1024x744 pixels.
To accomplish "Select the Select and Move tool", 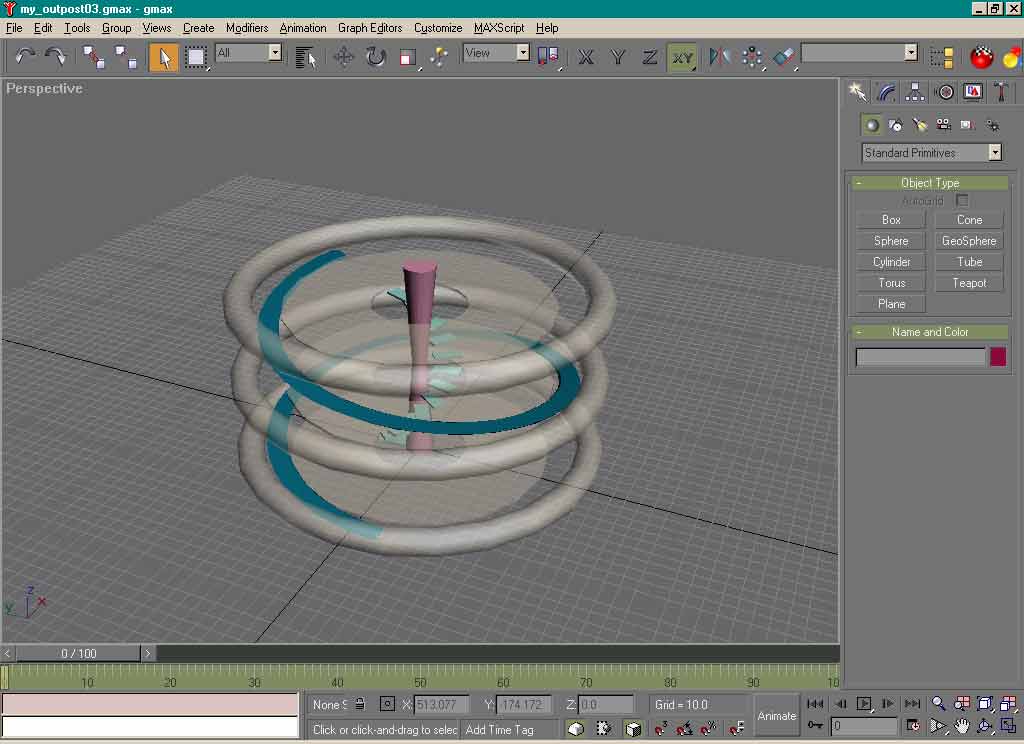I will (x=343, y=57).
